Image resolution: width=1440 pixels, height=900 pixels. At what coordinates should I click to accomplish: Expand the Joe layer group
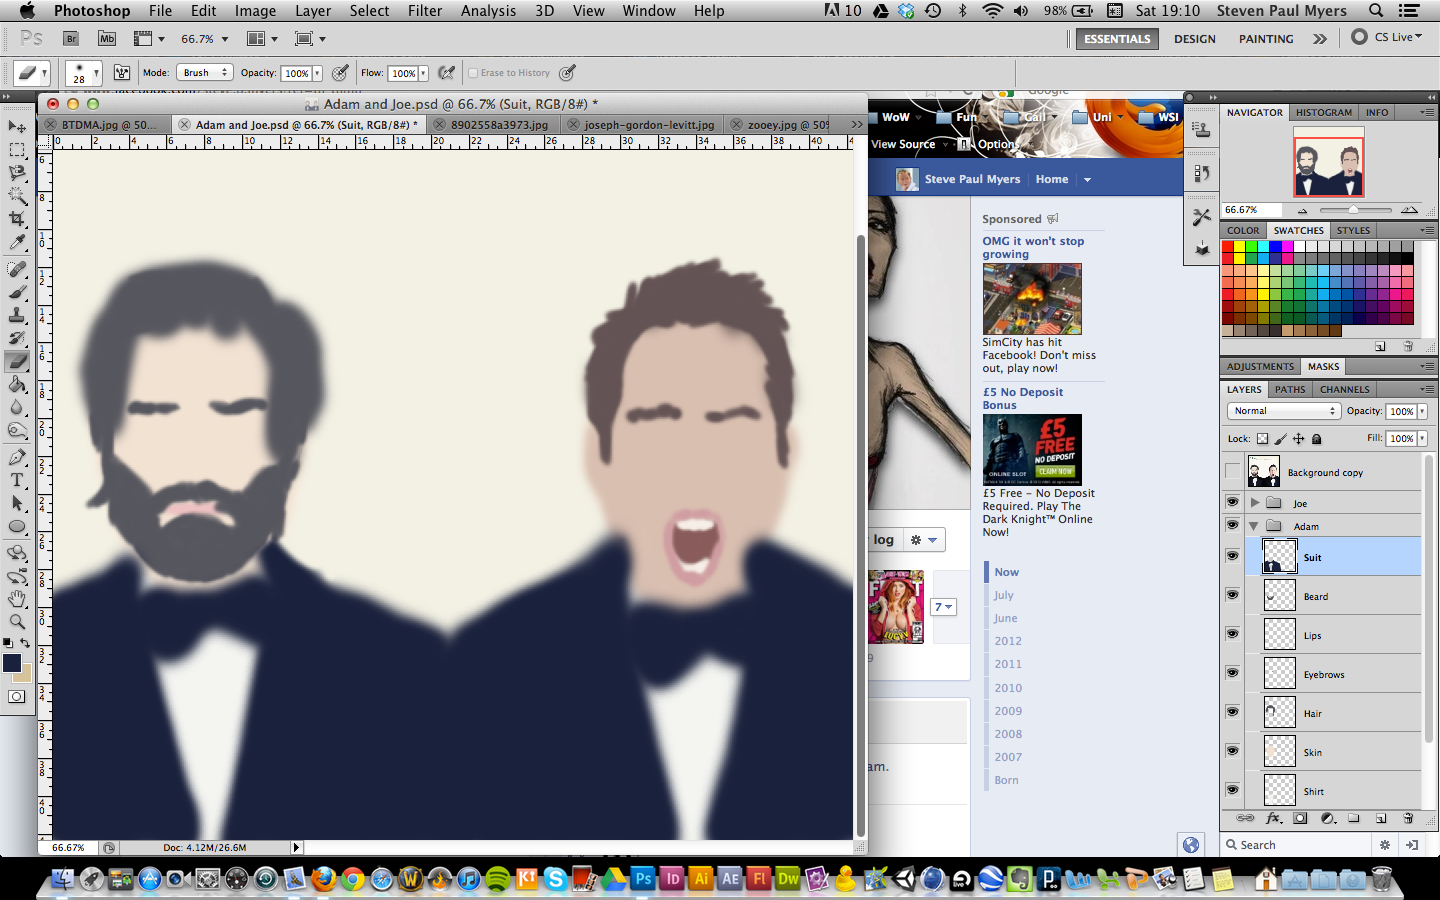(x=1255, y=503)
